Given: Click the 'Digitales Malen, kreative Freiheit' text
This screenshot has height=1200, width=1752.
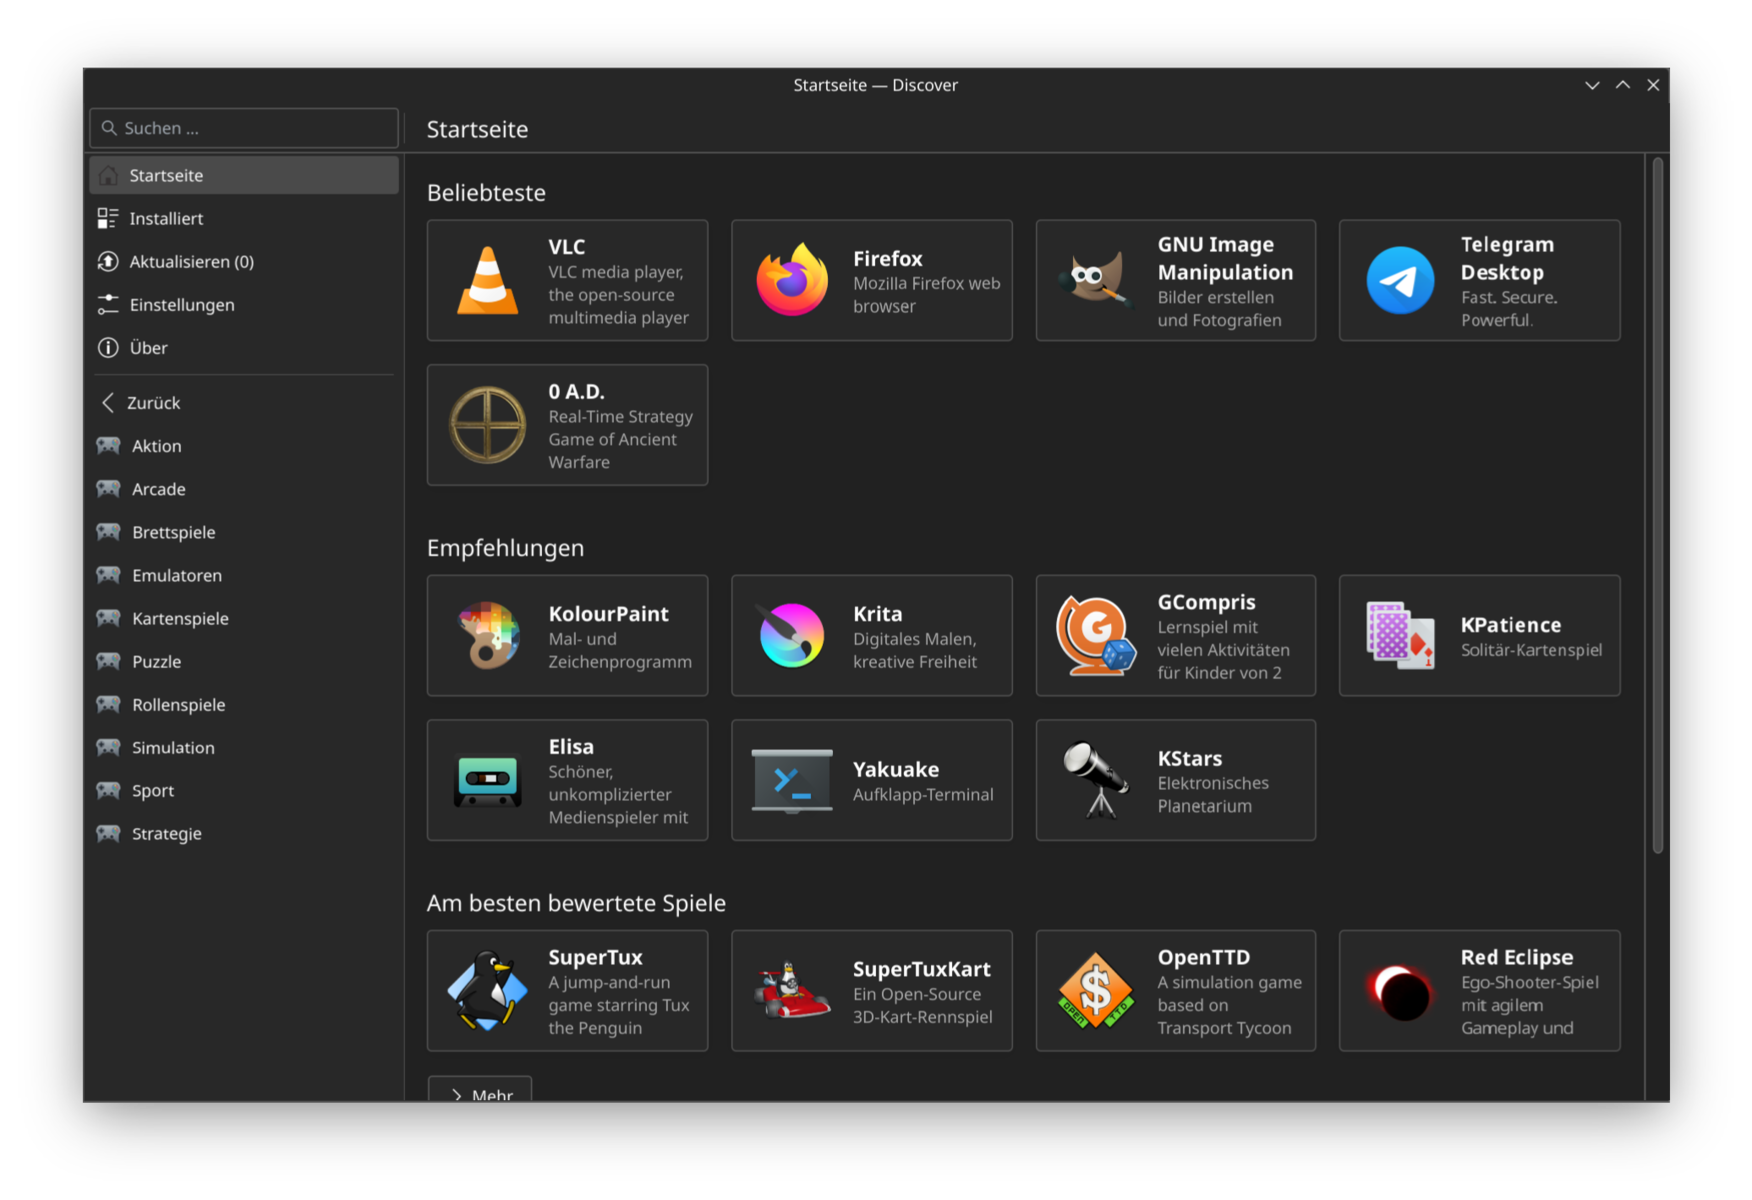Looking at the screenshot, I should click(915, 650).
